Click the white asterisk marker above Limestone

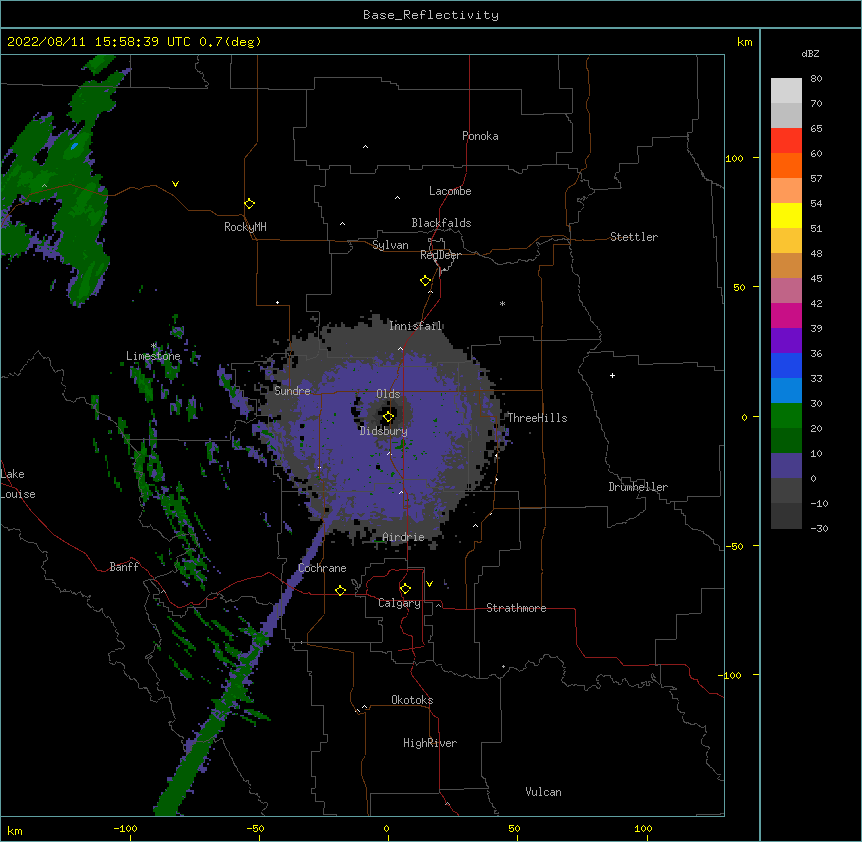[154, 346]
